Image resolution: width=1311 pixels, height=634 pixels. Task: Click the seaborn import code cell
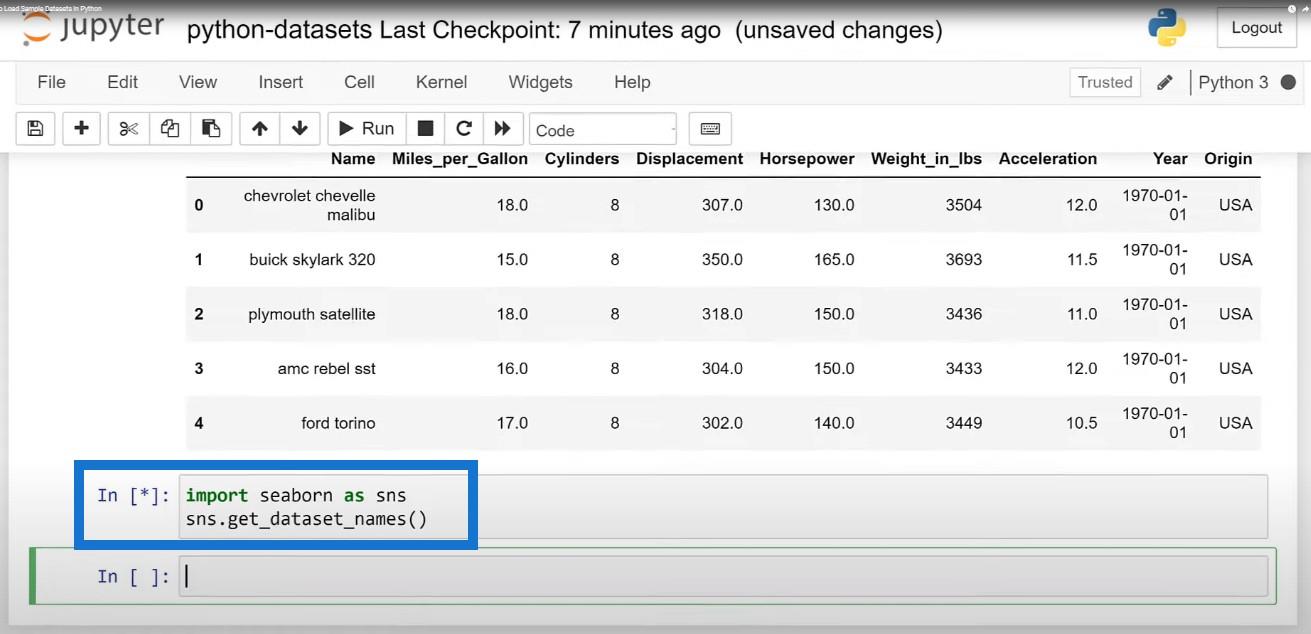723,507
